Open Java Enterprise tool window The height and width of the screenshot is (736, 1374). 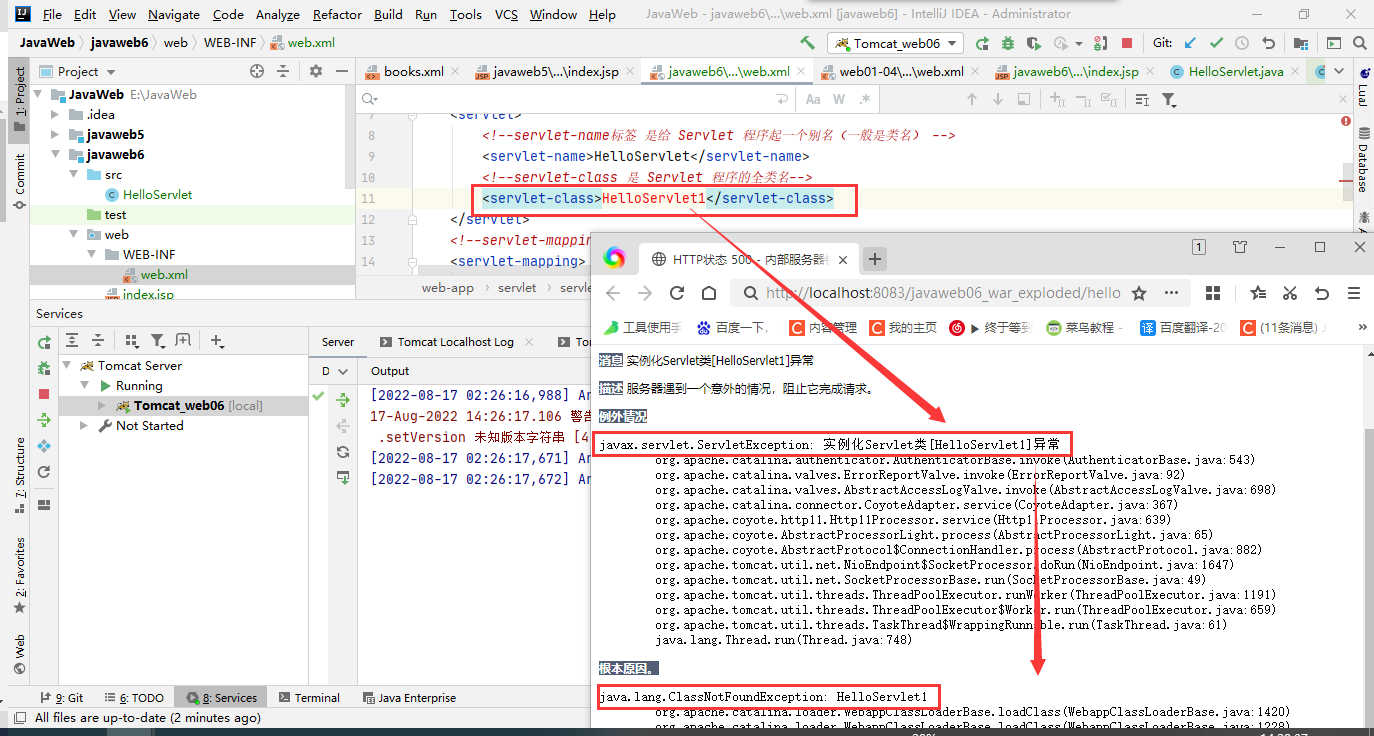pyautogui.click(x=409, y=698)
